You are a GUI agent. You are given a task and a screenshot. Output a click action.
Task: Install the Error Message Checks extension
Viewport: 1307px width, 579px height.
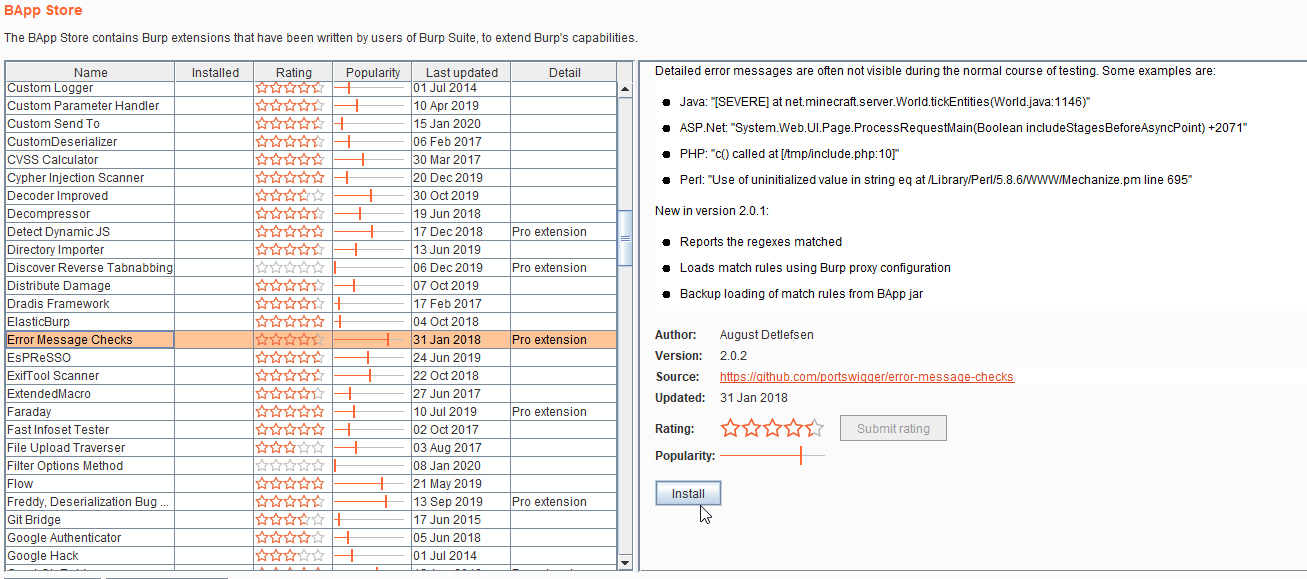pyautogui.click(x=688, y=494)
